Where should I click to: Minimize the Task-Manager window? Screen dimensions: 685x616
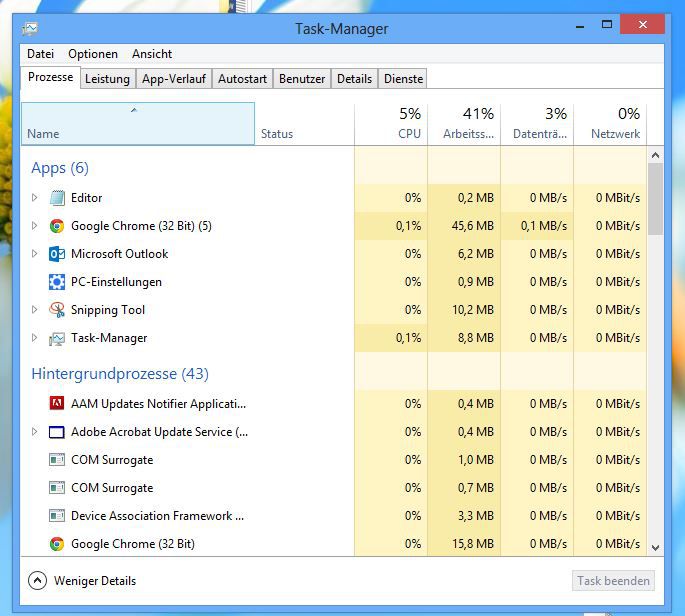580,25
